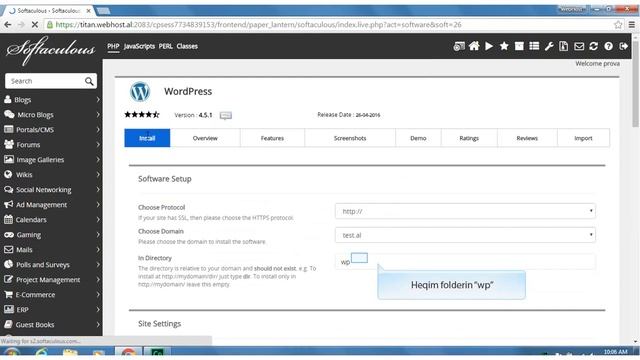Click the browser stop loading icon
The width and height of the screenshot is (640, 360).
[35, 25]
